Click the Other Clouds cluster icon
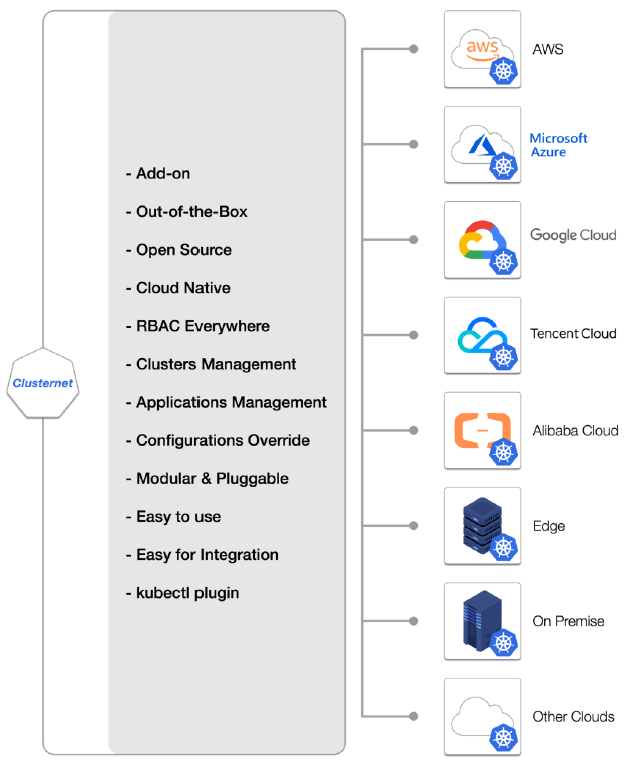 click(x=482, y=717)
